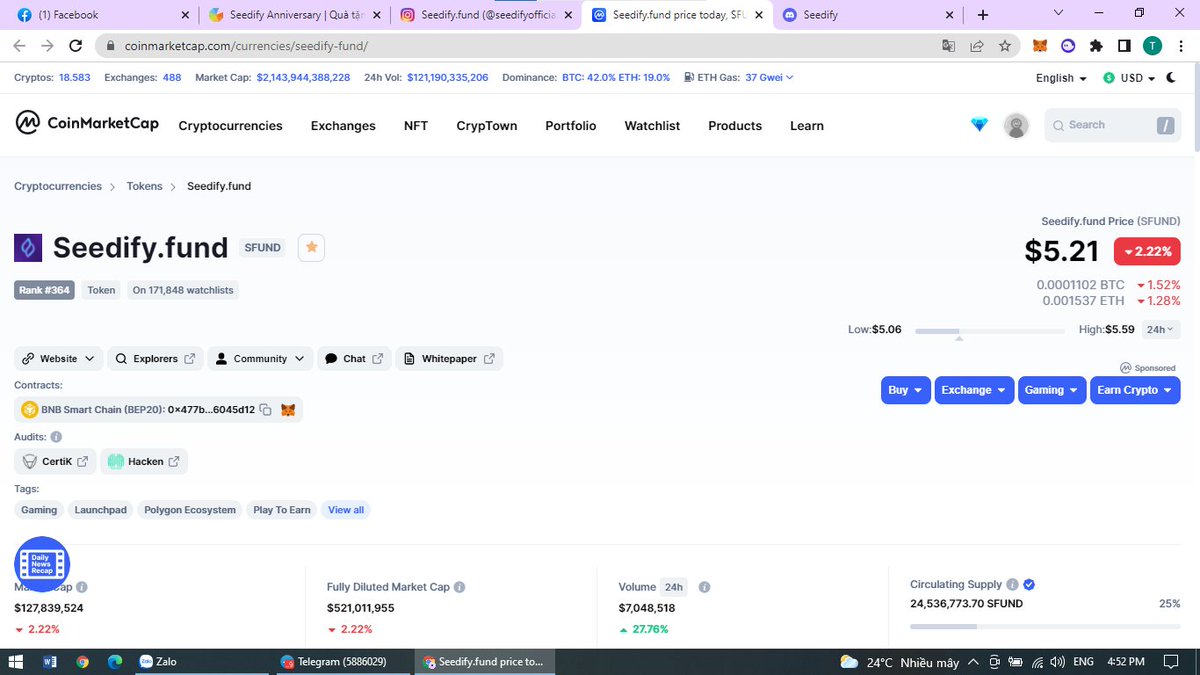Click Windows Start button
The height and width of the screenshot is (675, 1200).
(16, 662)
